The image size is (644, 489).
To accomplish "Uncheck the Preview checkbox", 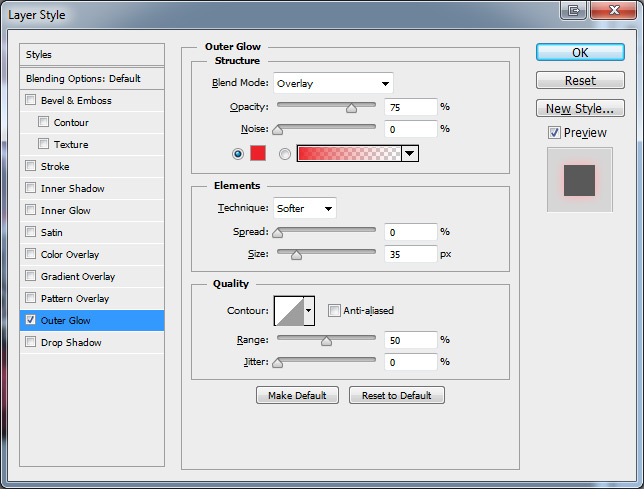I will [x=554, y=133].
